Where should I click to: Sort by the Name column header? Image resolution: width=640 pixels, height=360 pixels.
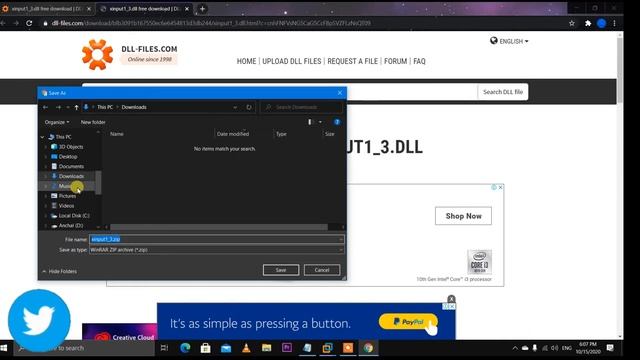pos(117,134)
